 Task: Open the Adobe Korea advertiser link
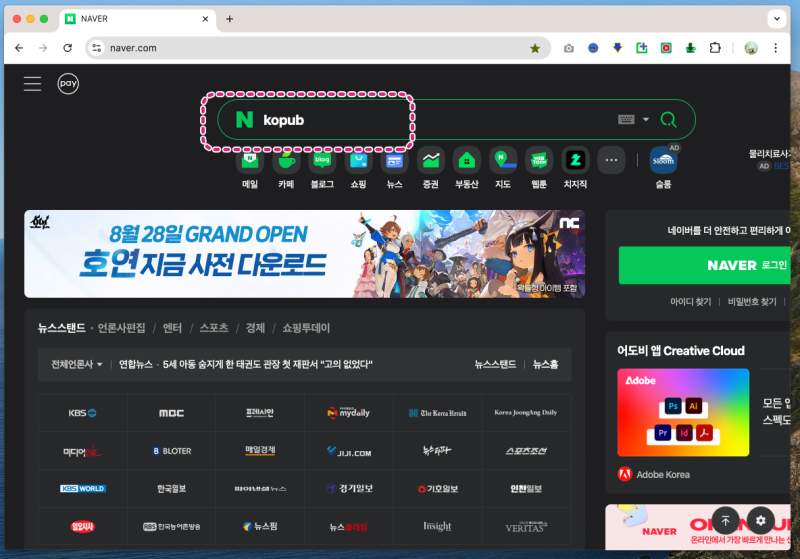(654, 474)
